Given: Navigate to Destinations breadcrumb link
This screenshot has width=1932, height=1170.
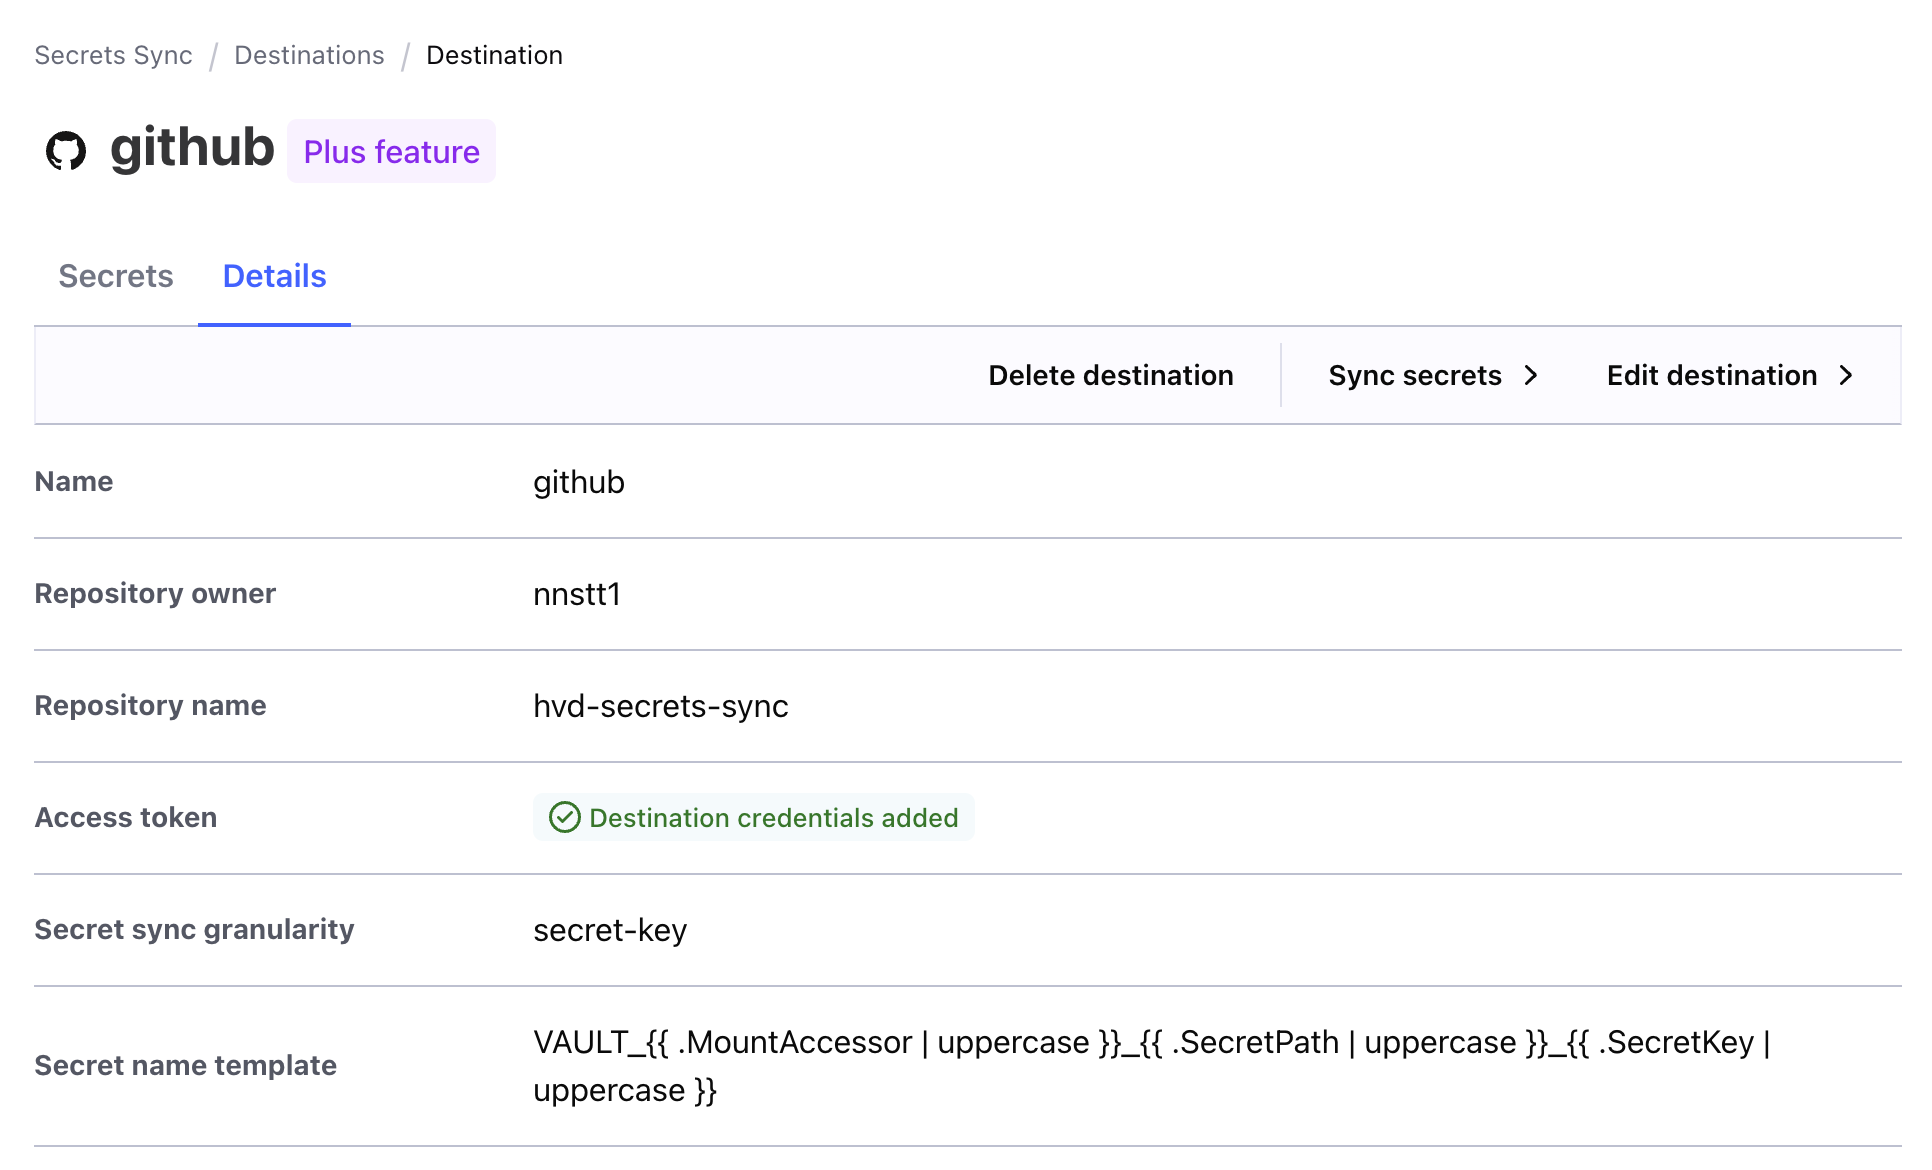Looking at the screenshot, I should point(309,56).
